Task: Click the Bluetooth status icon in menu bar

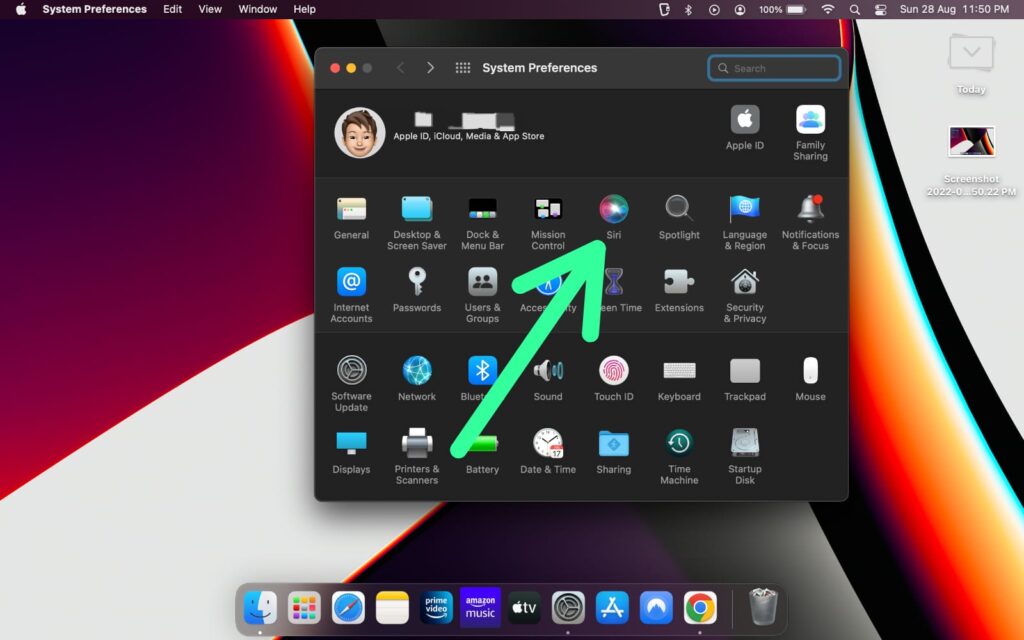Action: (x=688, y=9)
